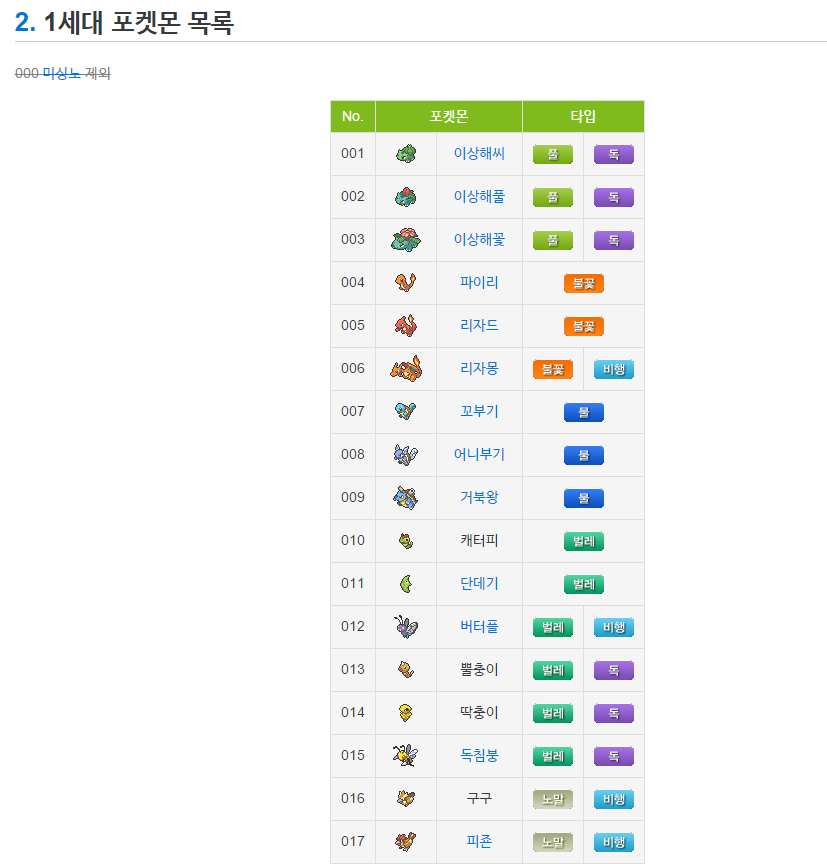
Task: Click the 독침붕 sprite in row 015
Action: [x=406, y=755]
